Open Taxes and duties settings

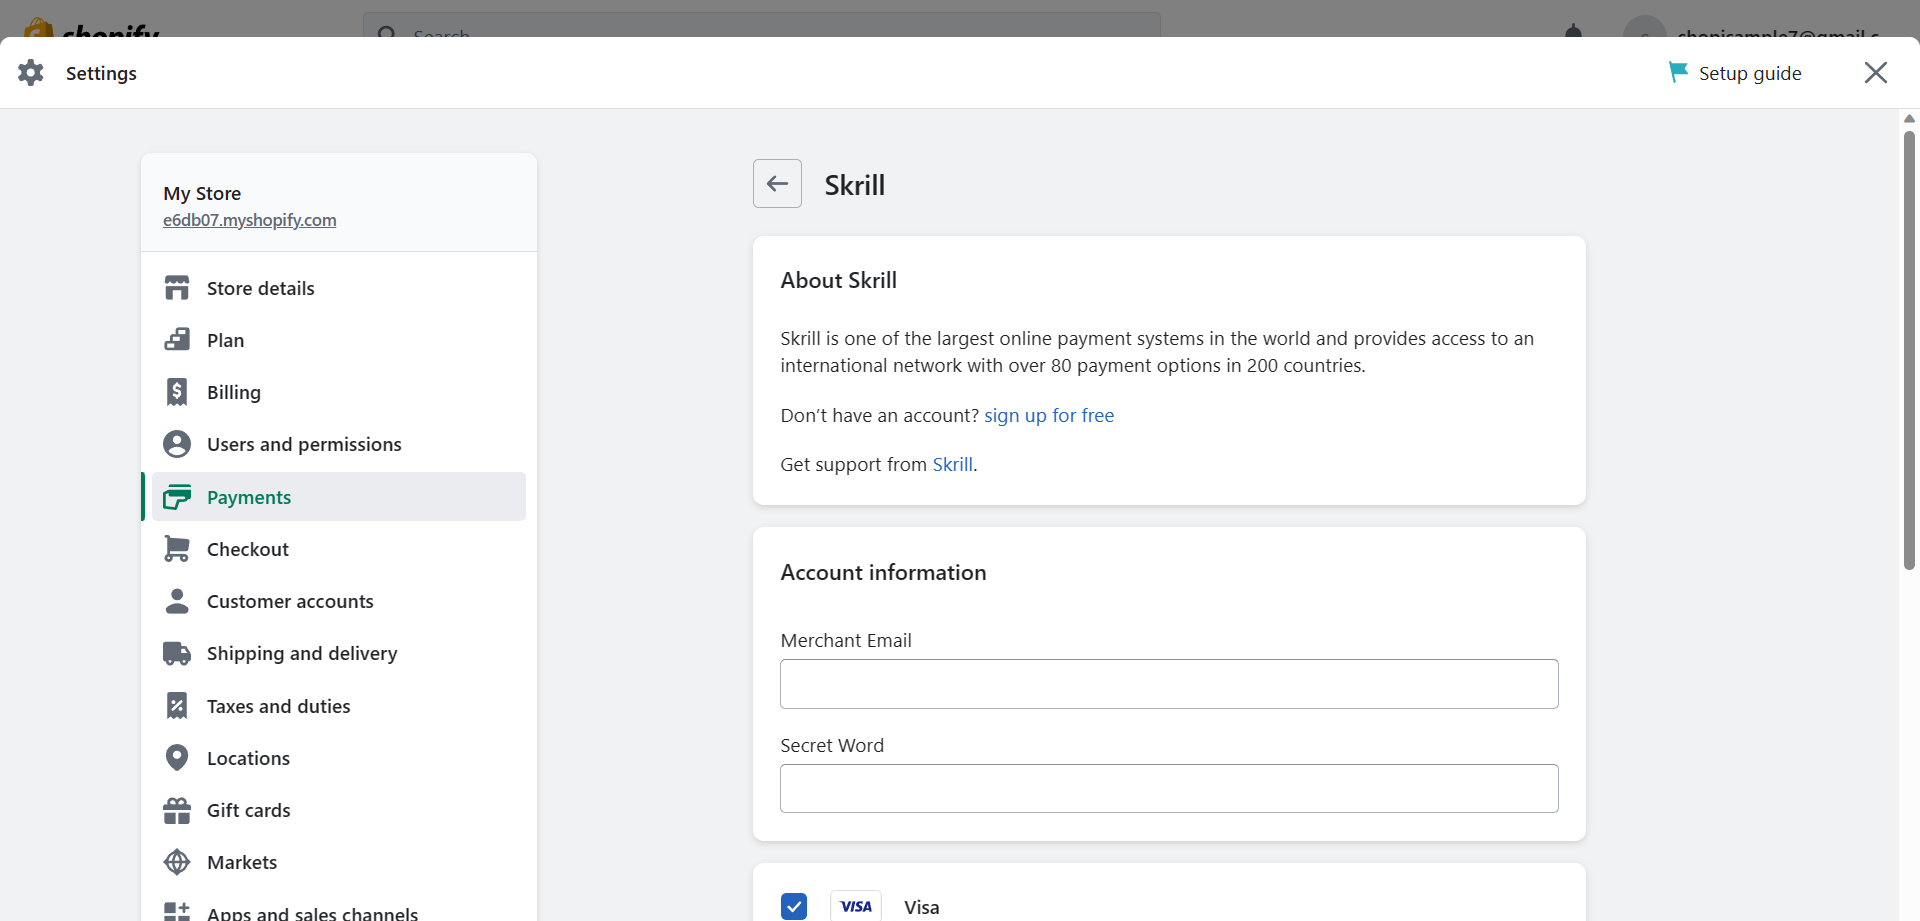coord(338,706)
